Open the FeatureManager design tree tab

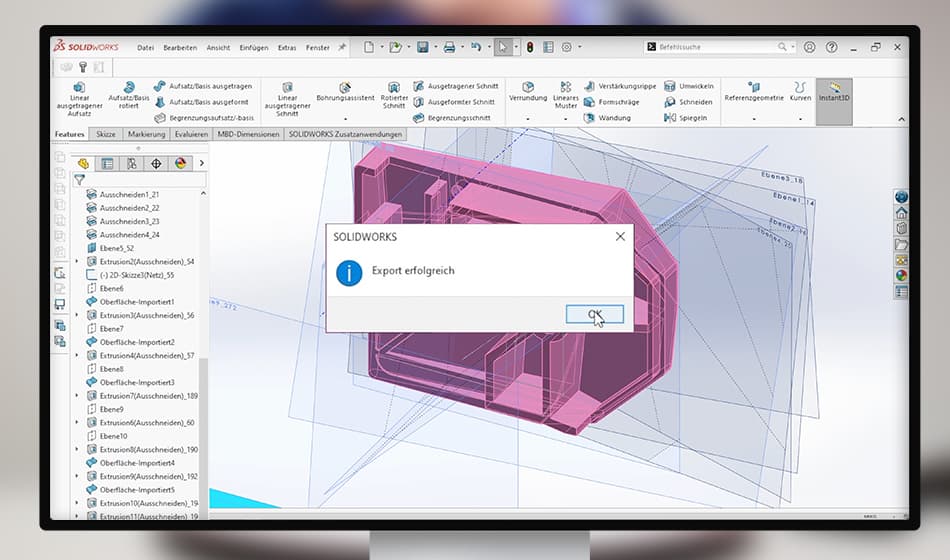pyautogui.click(x=84, y=164)
